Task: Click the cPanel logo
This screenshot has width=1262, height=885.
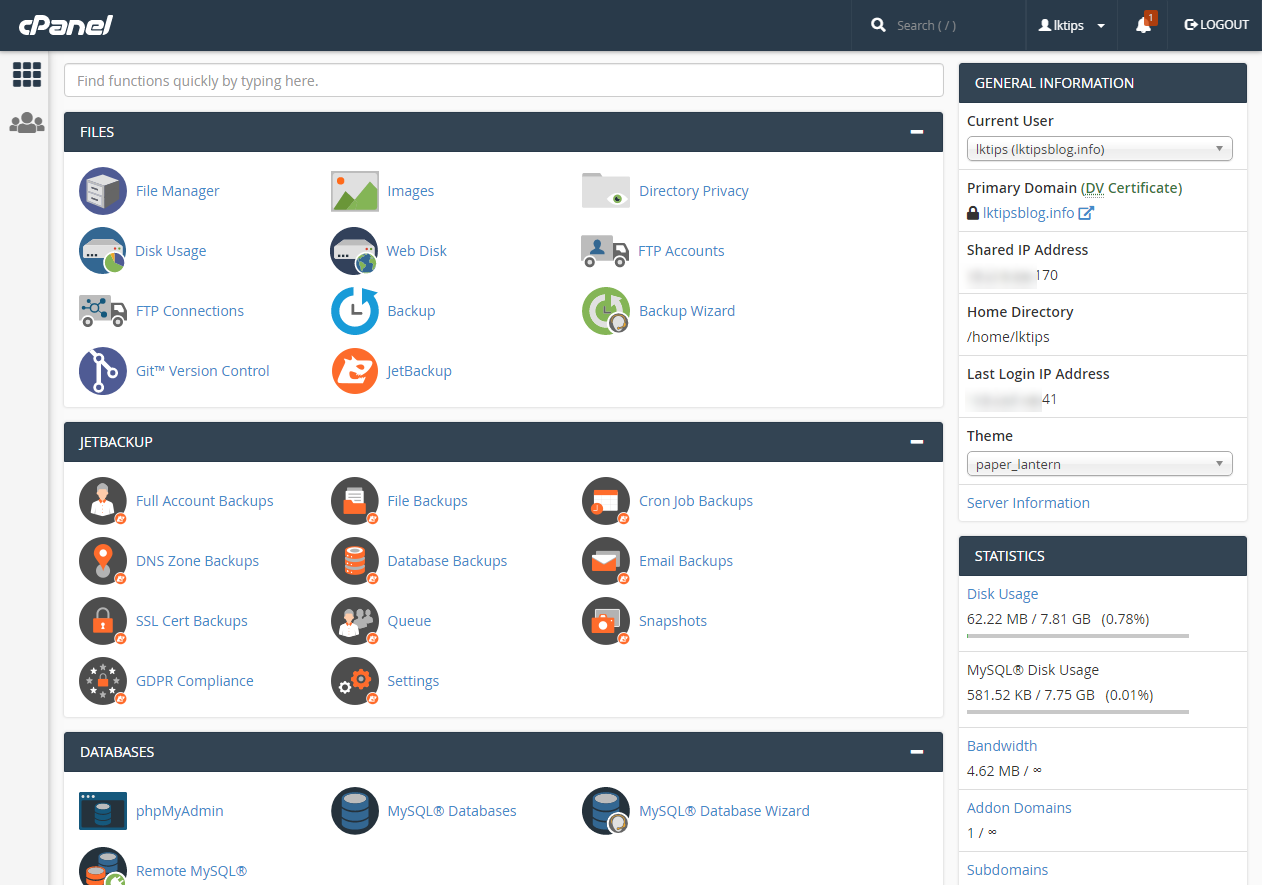Action: [x=65, y=25]
